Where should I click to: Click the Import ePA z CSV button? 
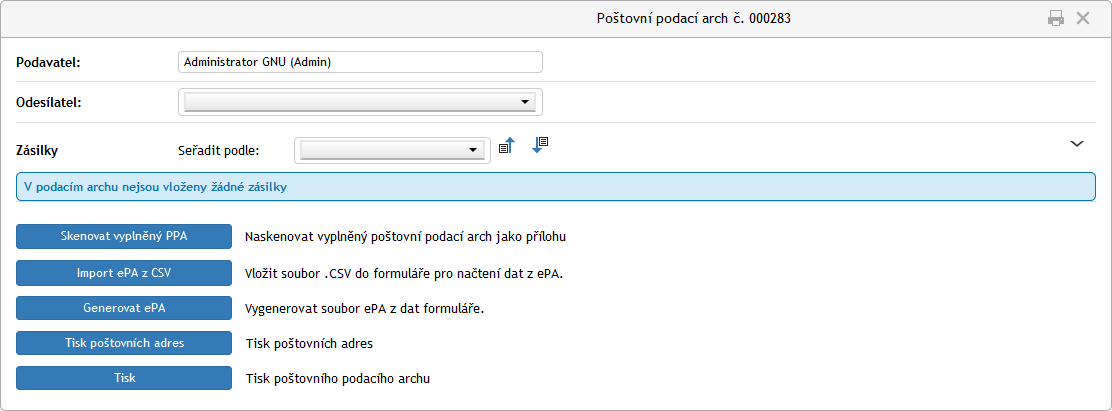tap(124, 272)
